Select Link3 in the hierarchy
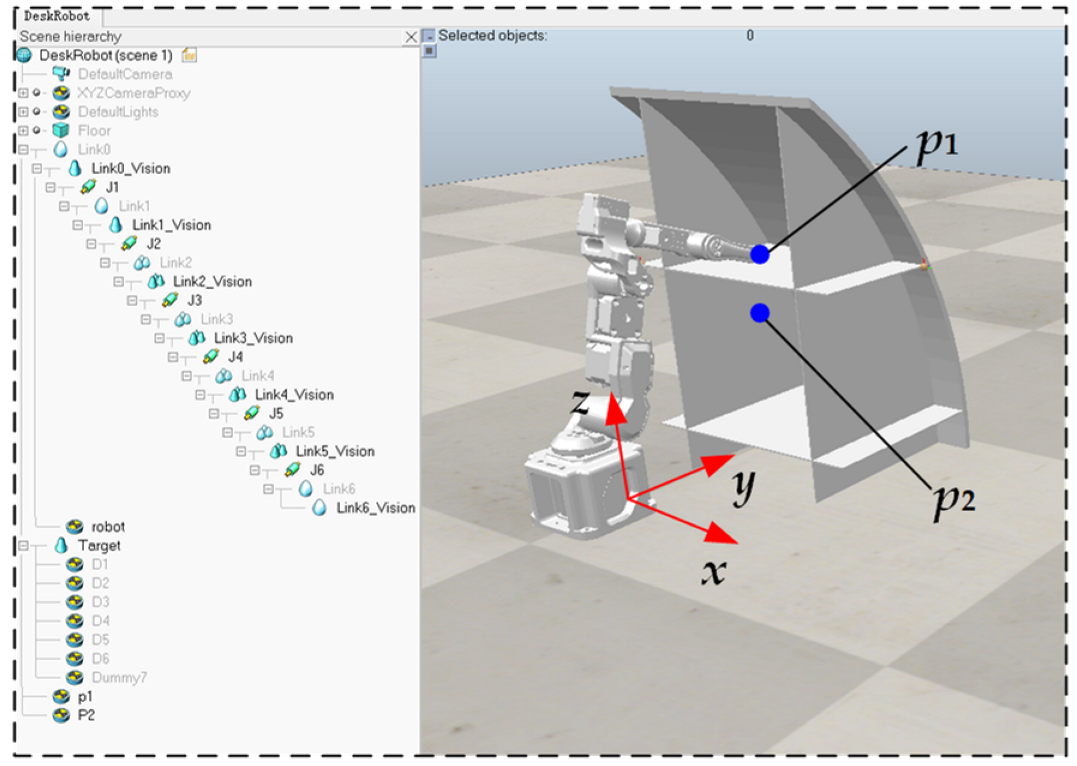This screenshot has height=766, width=1077. click(216, 319)
